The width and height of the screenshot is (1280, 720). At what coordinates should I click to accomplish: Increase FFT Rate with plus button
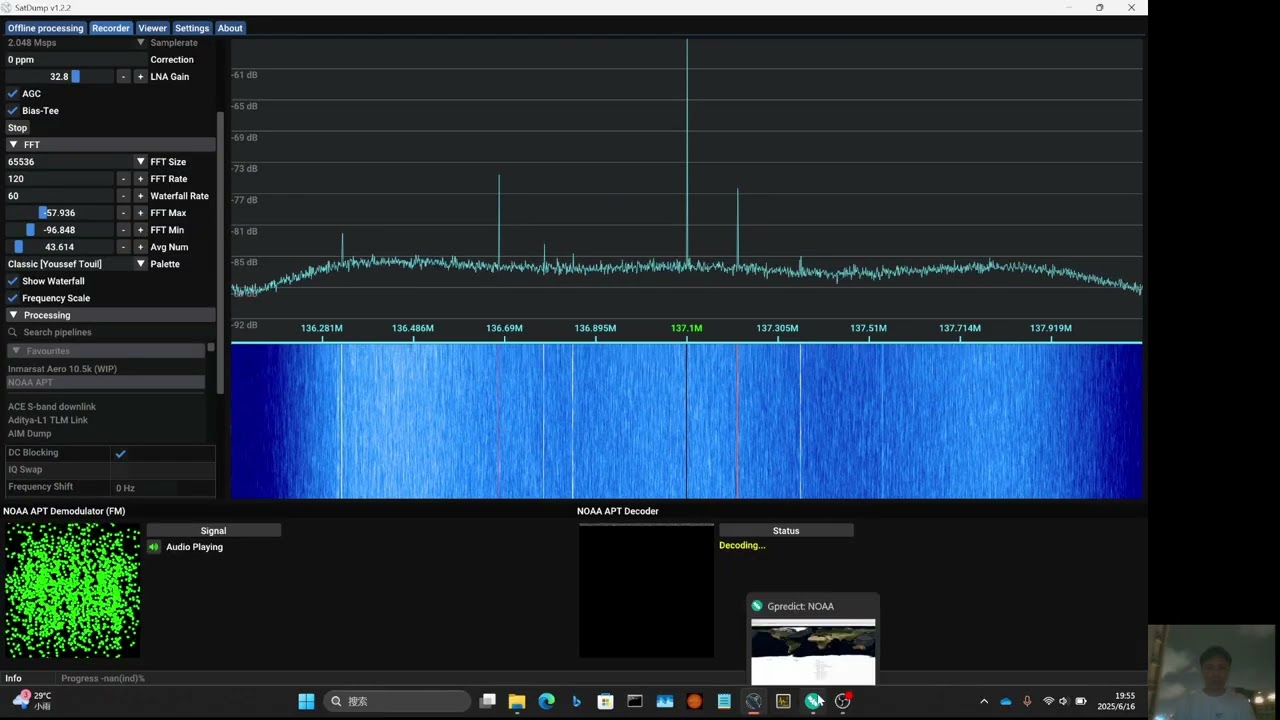click(x=141, y=179)
